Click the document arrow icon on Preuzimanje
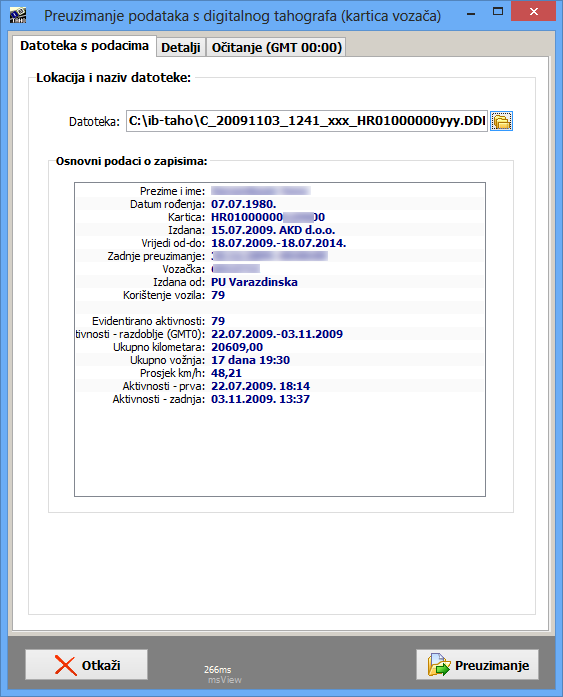The height and width of the screenshot is (697, 563). [439, 665]
